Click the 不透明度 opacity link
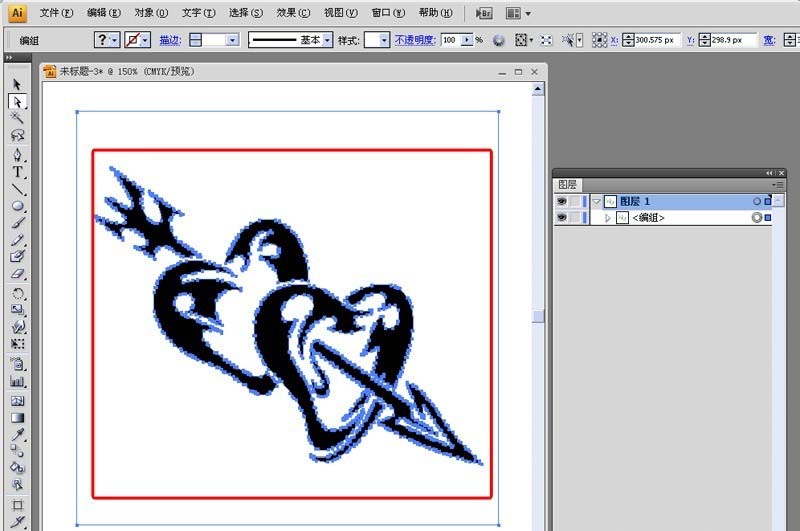Screen dimensions: 800x531 pos(415,40)
